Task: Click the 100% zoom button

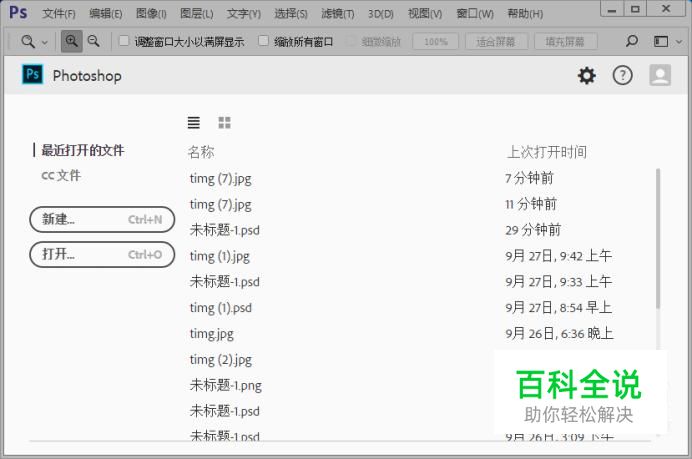Action: click(x=436, y=42)
